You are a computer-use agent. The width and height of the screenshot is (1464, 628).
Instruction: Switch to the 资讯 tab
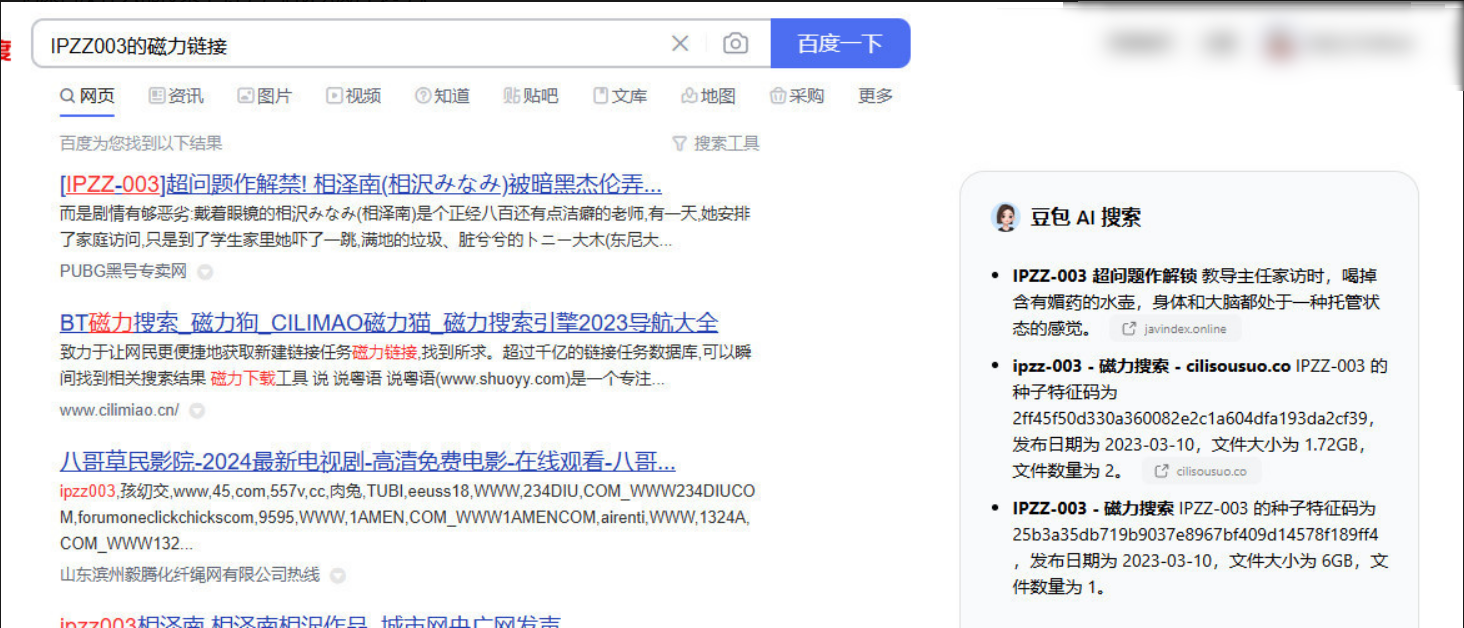click(x=176, y=96)
